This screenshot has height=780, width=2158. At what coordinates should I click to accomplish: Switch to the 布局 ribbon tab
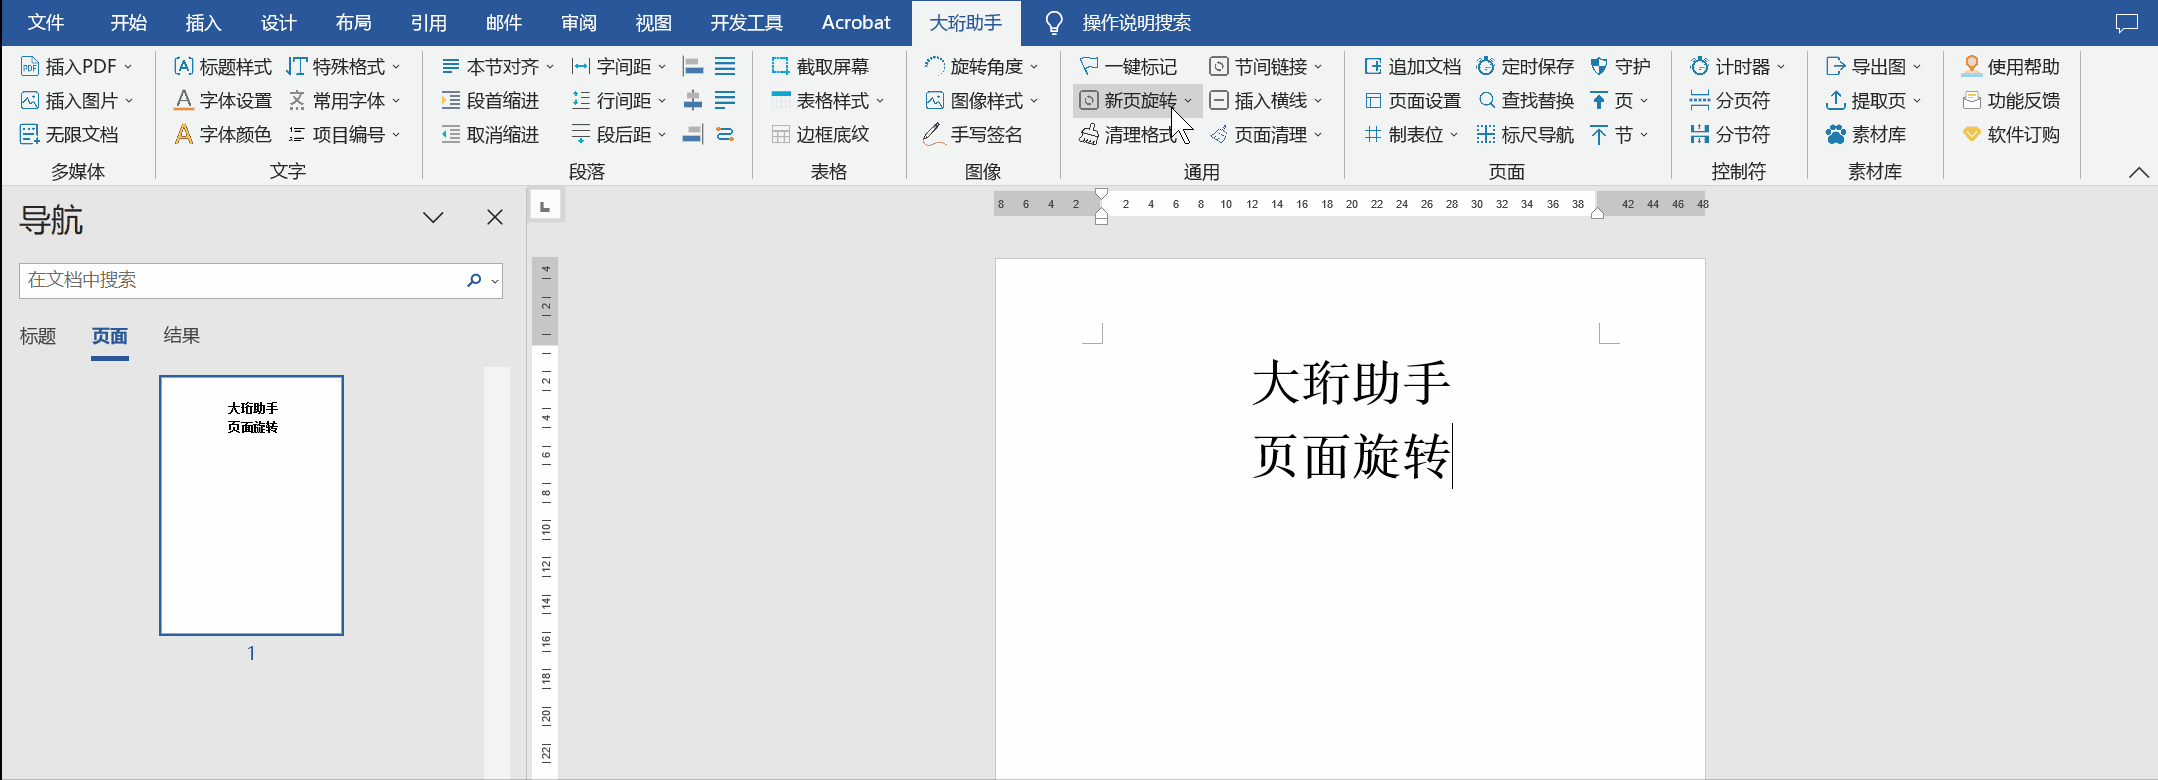pyautogui.click(x=353, y=22)
